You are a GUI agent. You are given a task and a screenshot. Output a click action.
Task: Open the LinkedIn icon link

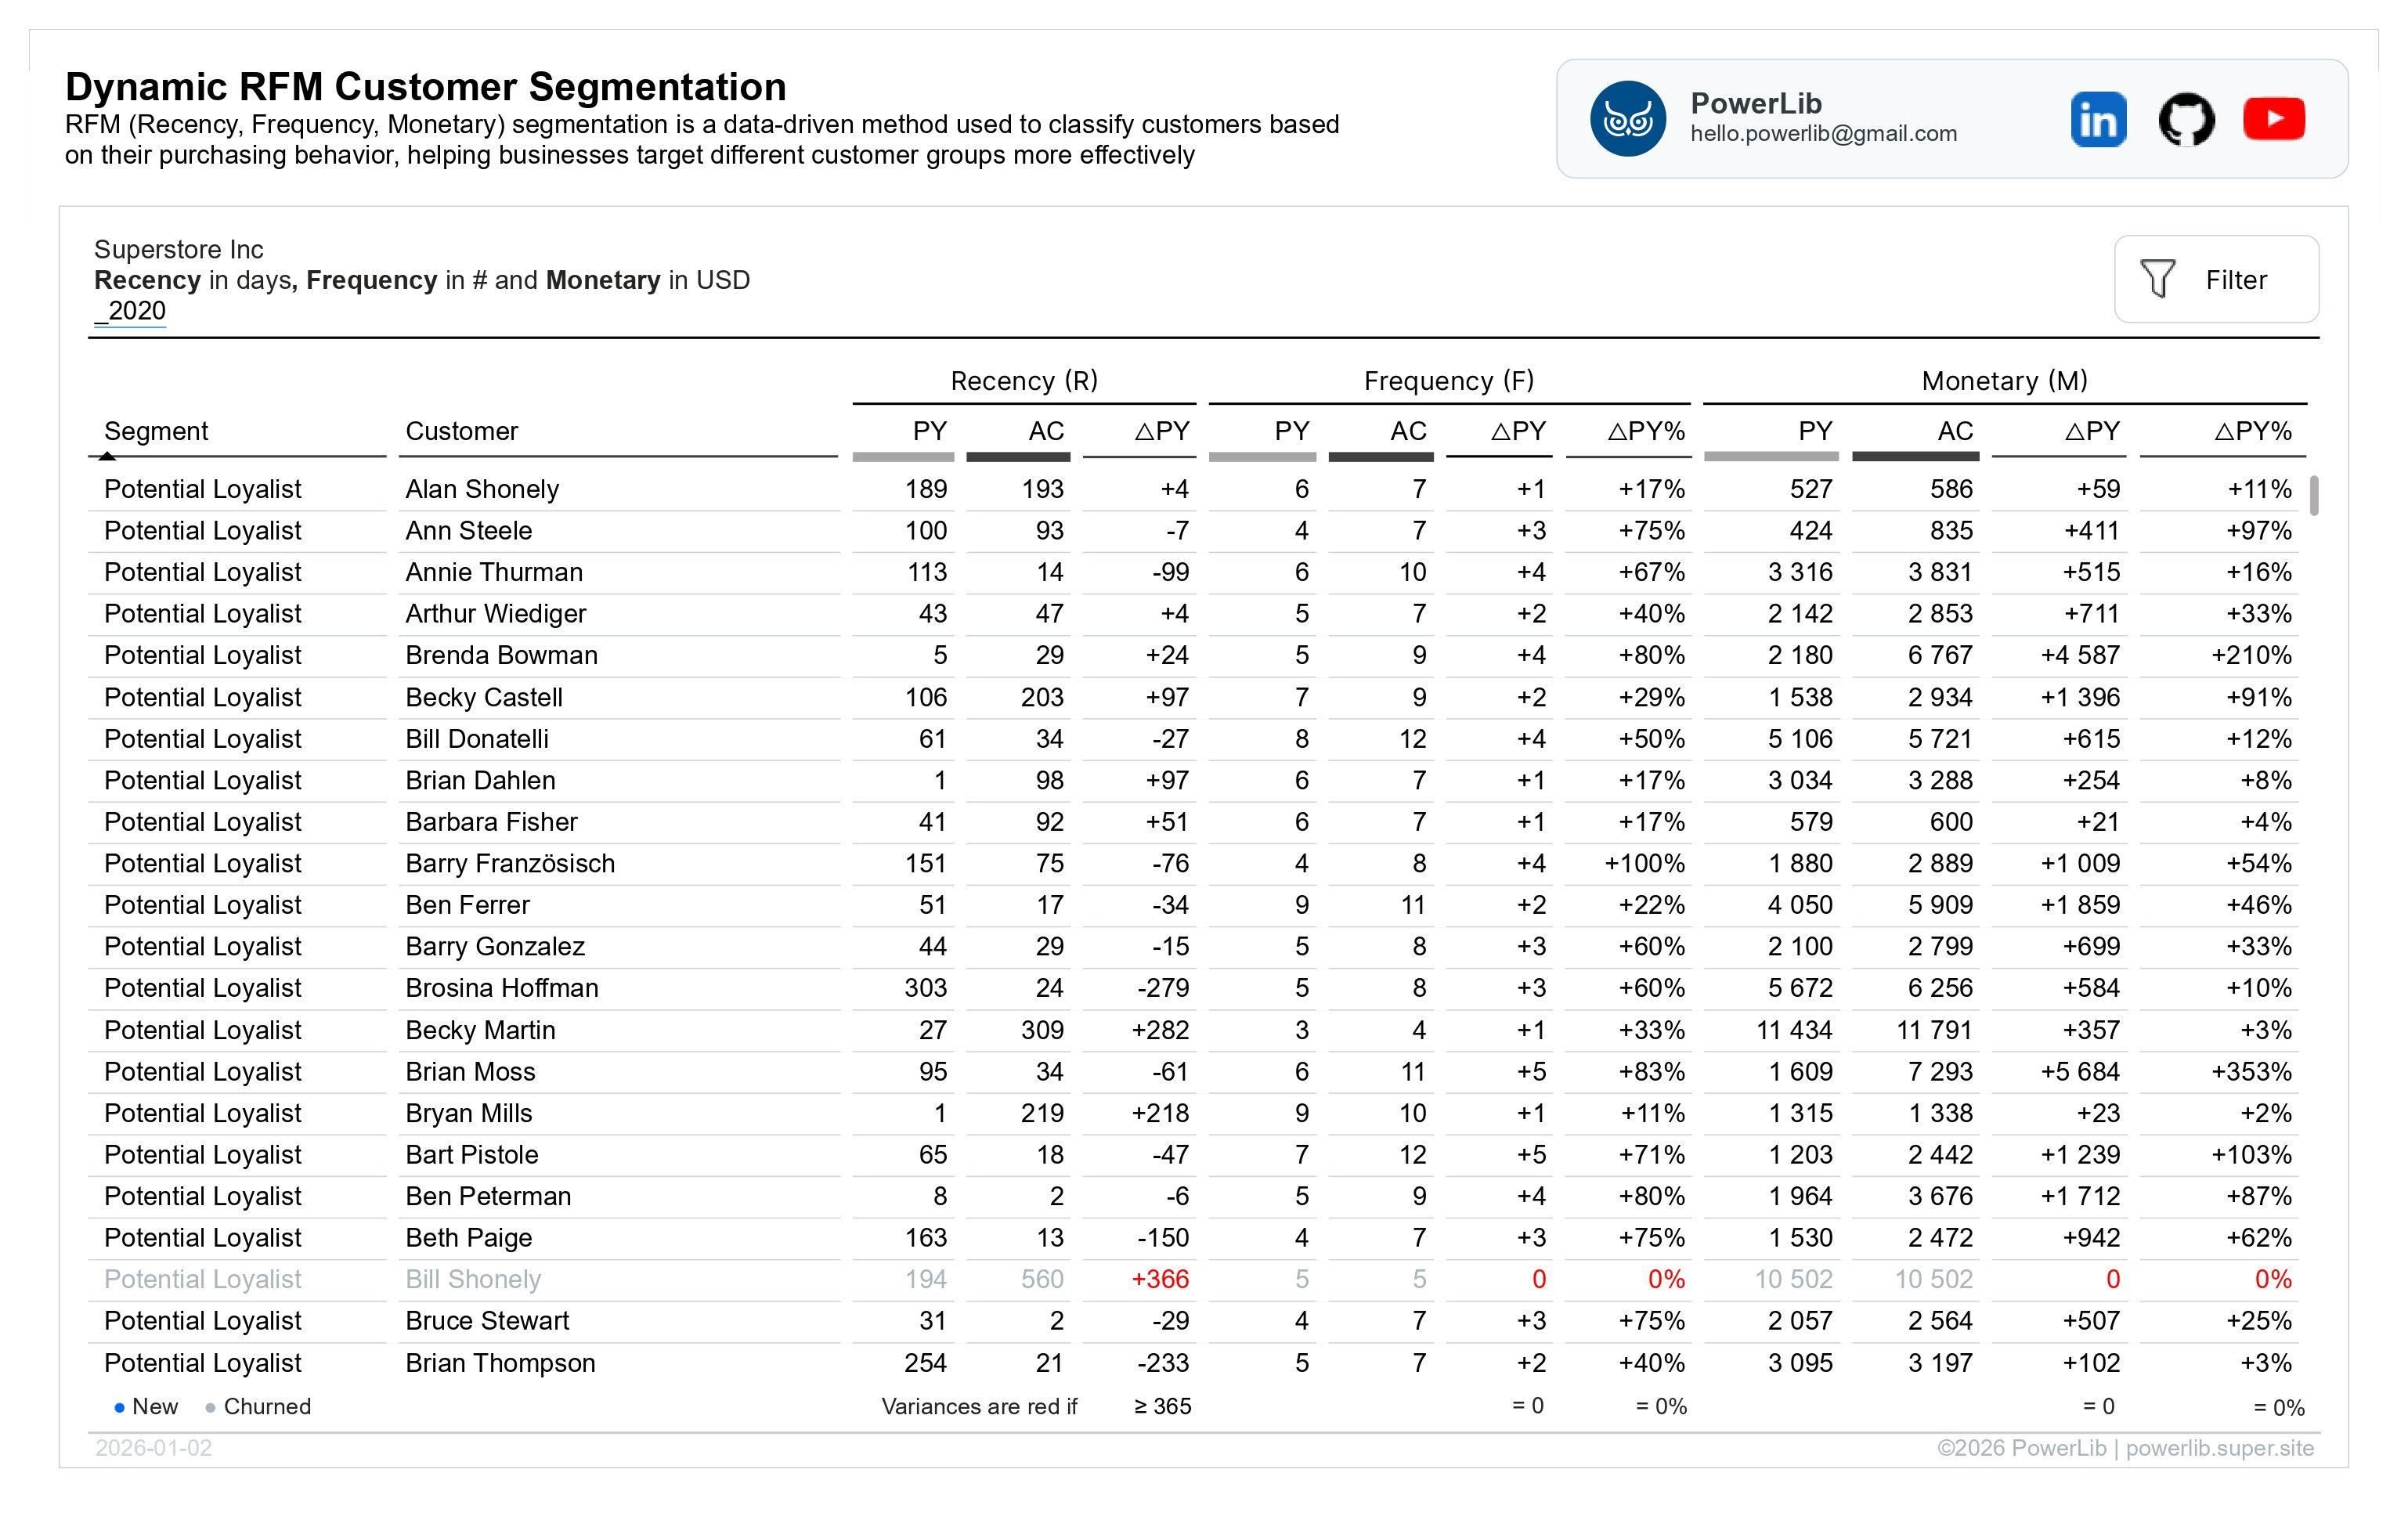pos(2098,120)
